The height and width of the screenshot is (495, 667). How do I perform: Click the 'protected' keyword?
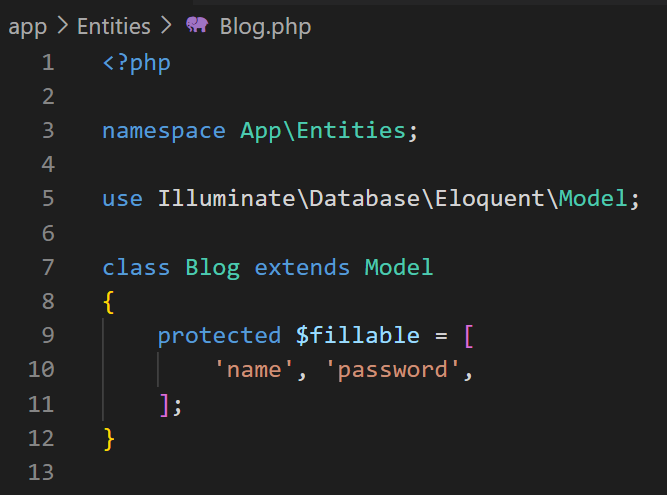coord(219,336)
